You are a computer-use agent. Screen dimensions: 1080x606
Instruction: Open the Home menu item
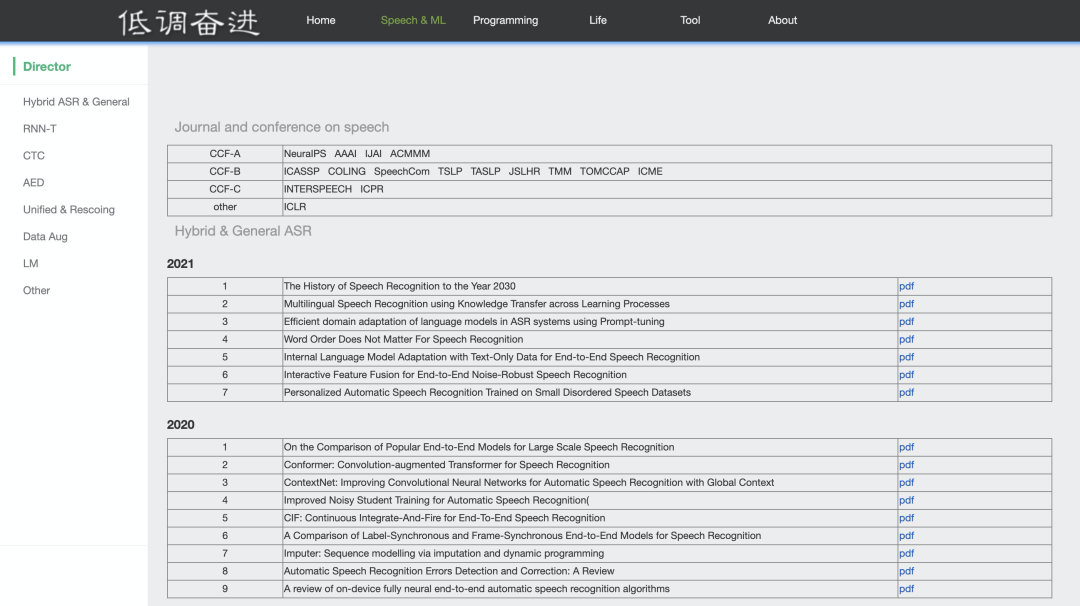(x=321, y=21)
